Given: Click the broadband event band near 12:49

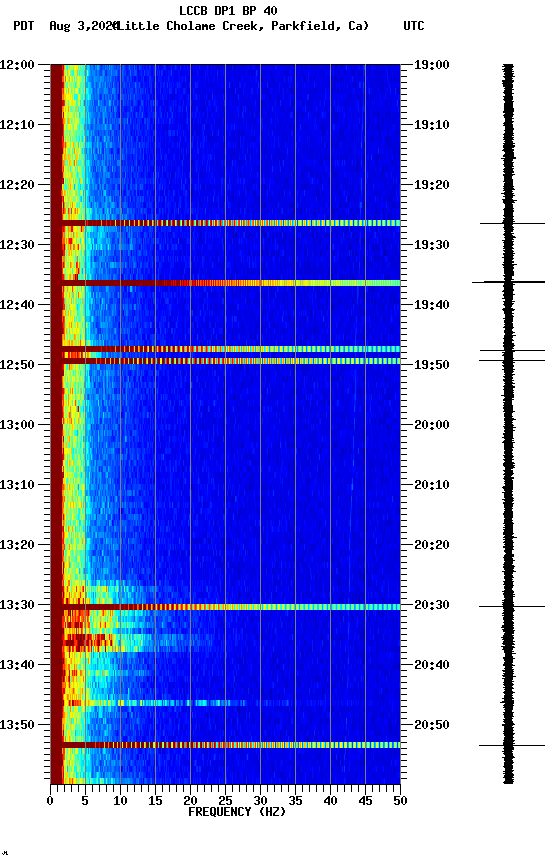Looking at the screenshot, I should [225, 361].
